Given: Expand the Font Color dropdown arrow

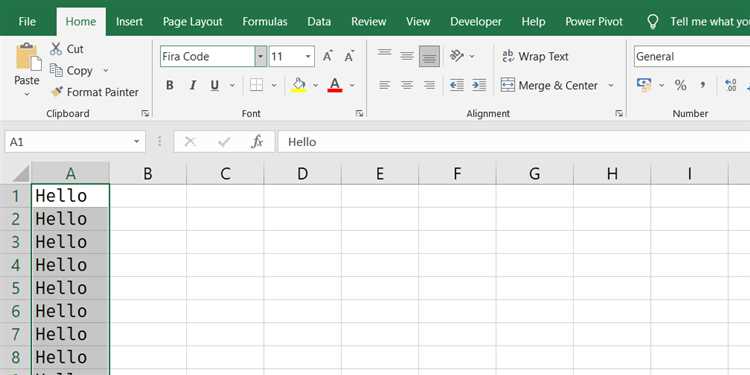Looking at the screenshot, I should tap(352, 85).
